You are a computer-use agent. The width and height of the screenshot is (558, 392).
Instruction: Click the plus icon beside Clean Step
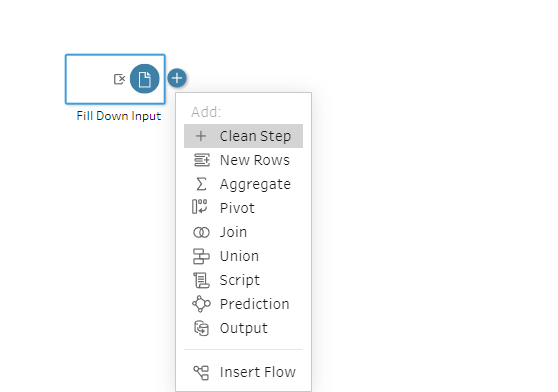[201, 136]
